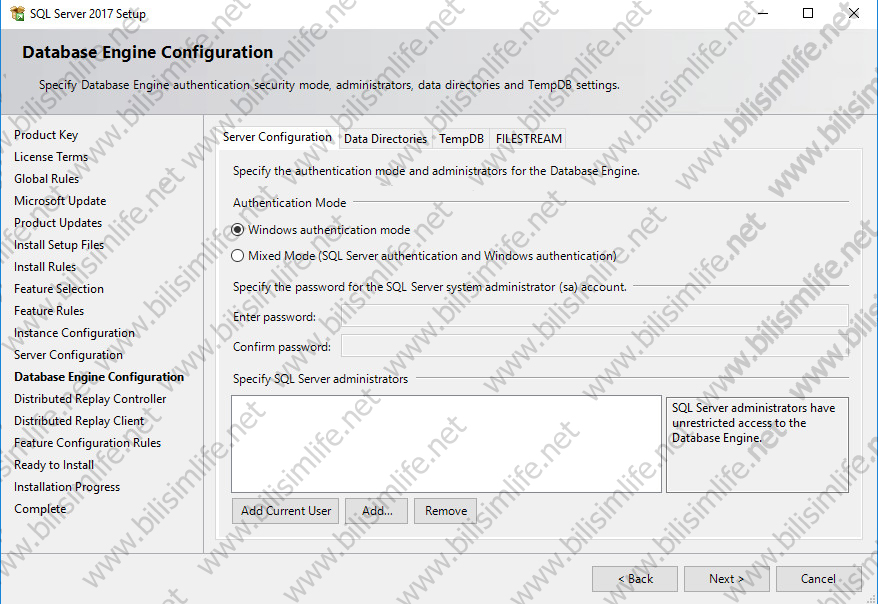Click the Back button
The width and height of the screenshot is (878, 604).
[635, 579]
